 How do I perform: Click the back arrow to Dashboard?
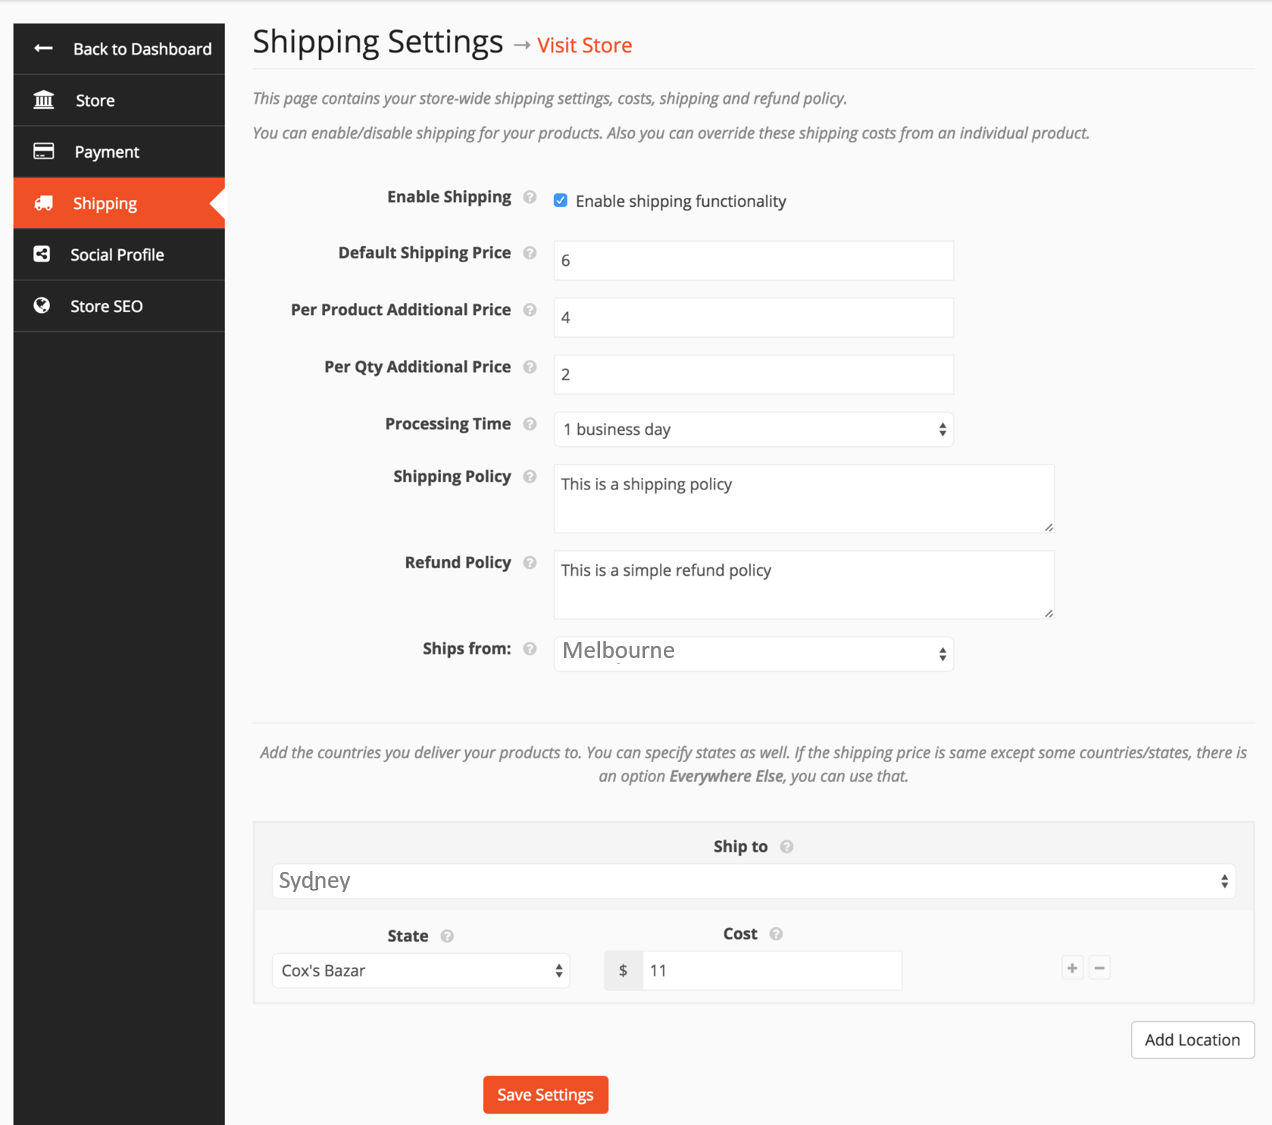[41, 48]
